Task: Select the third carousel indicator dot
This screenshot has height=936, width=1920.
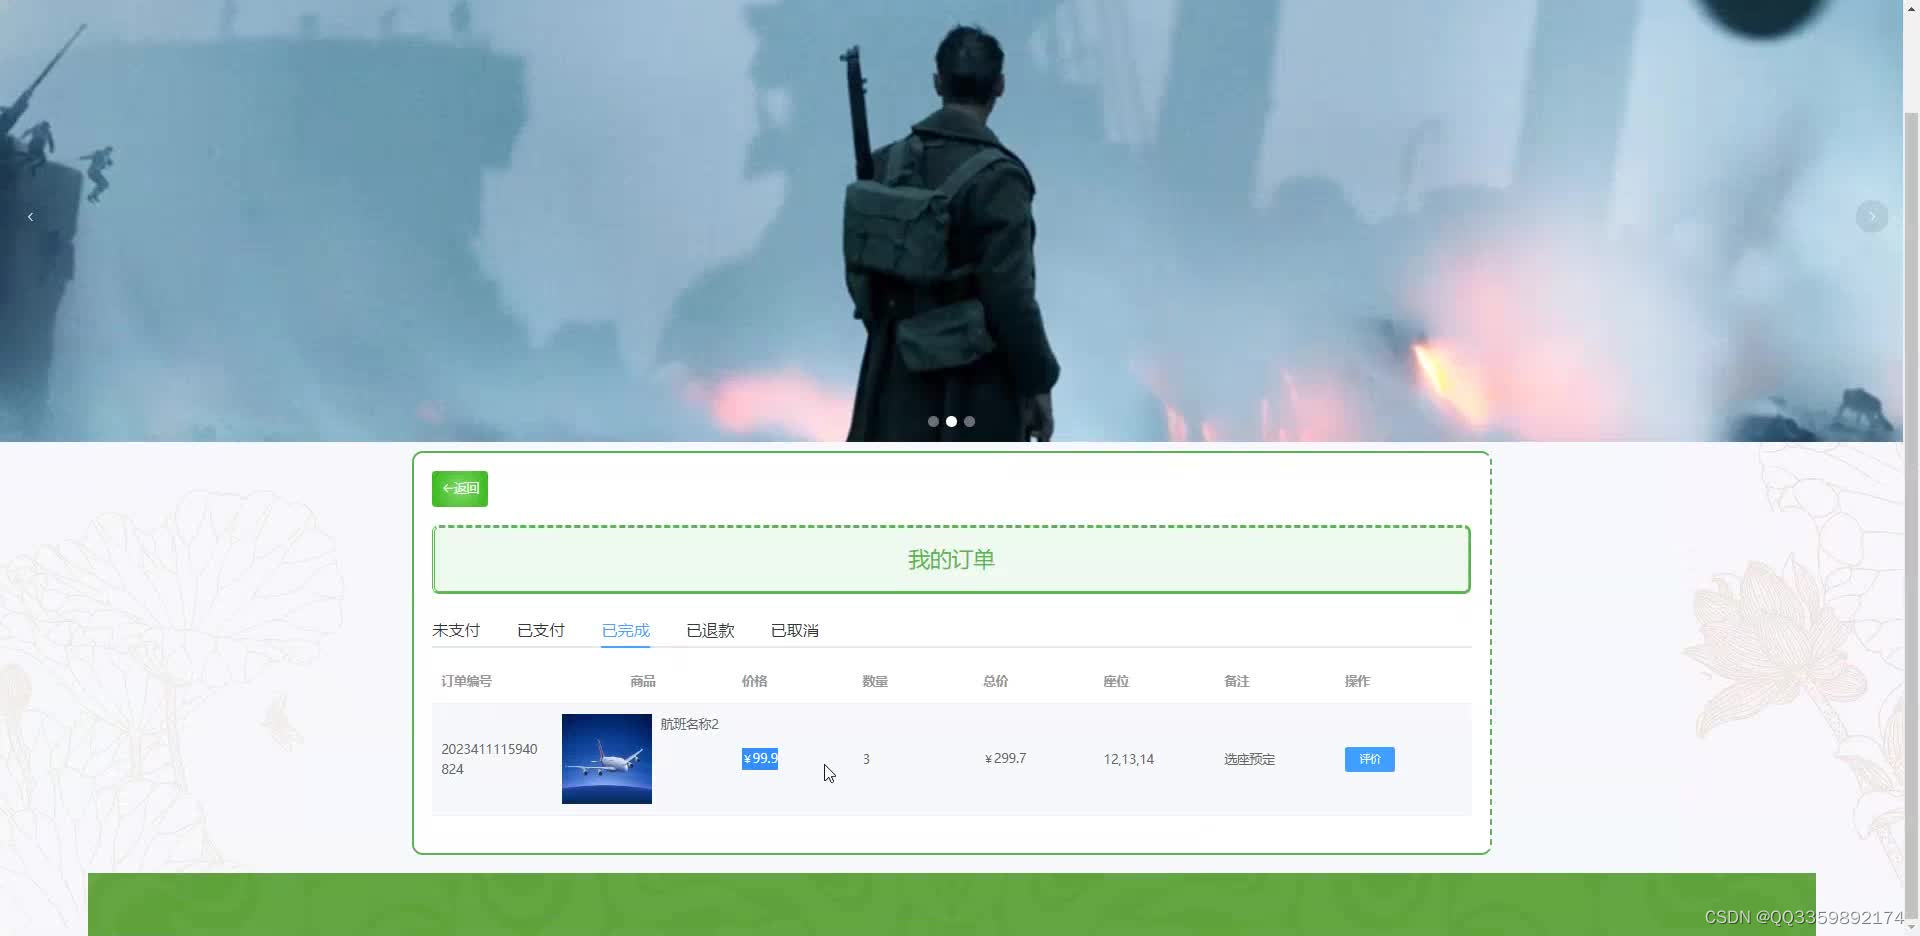Action: point(969,421)
